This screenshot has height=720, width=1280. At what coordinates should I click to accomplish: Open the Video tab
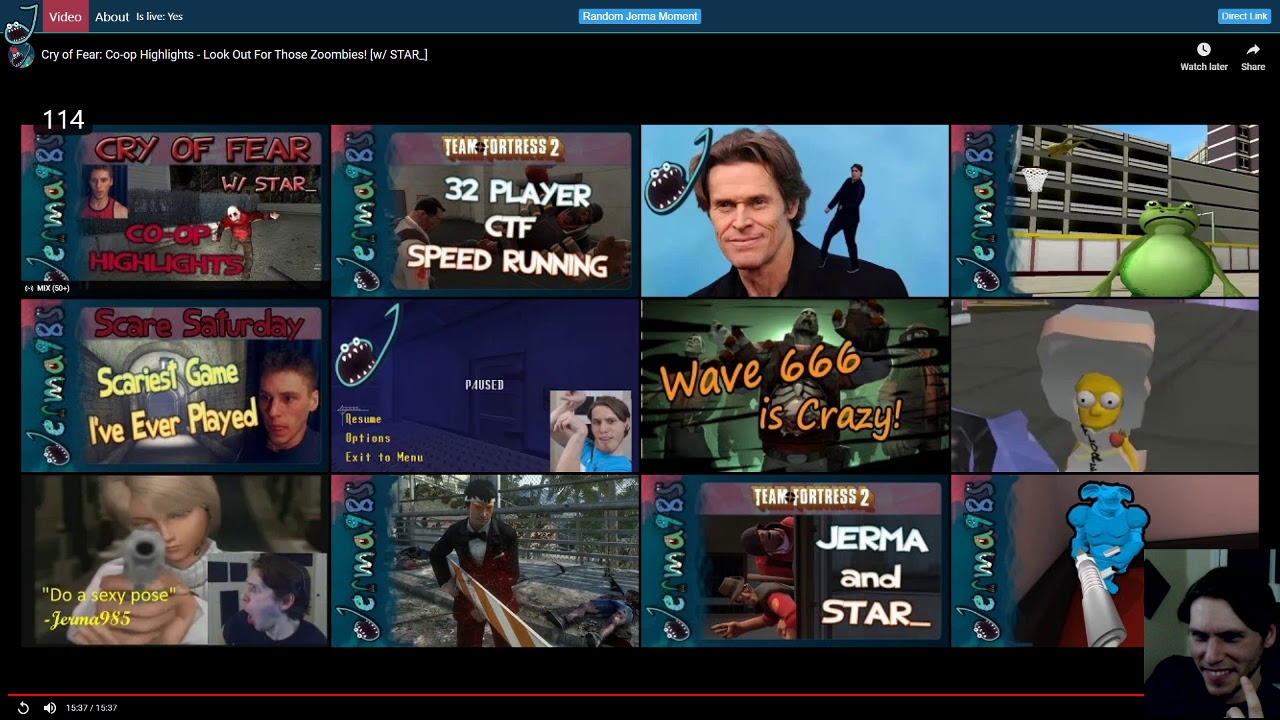65,16
